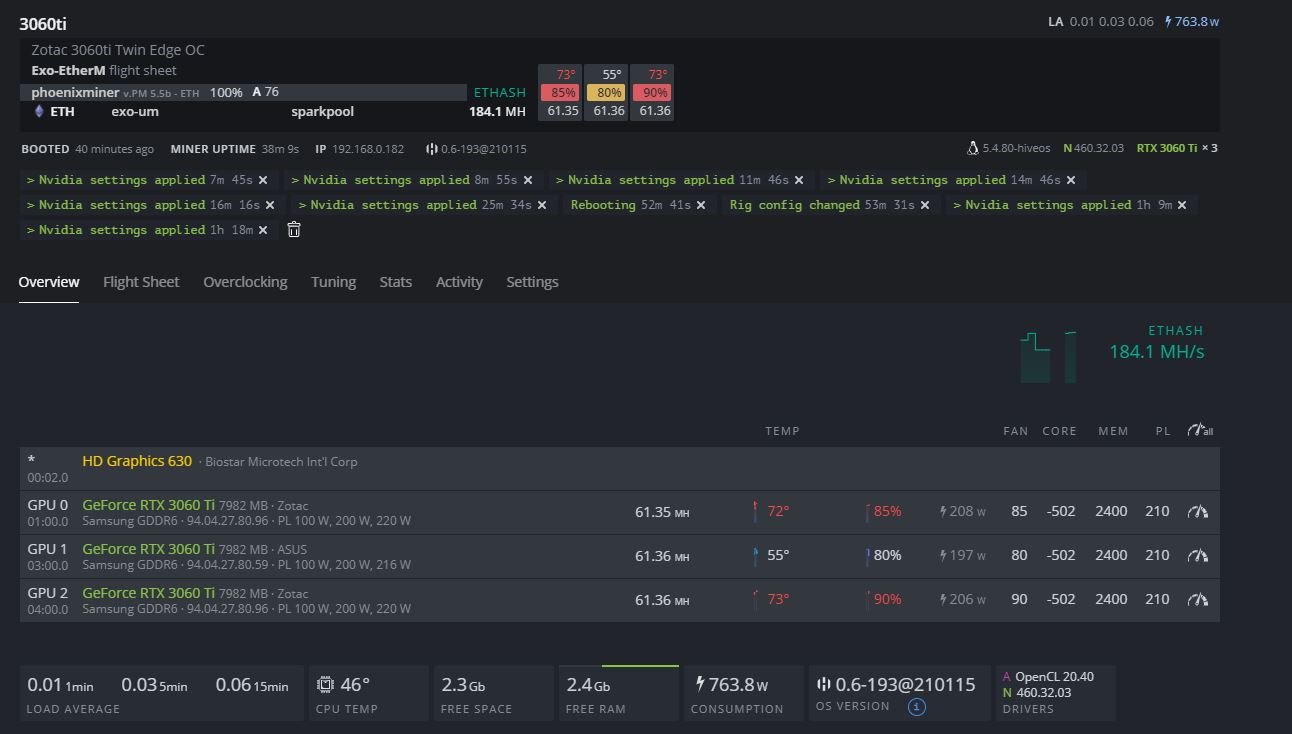Click the phoenixminer miner name
The width and height of the screenshot is (1292, 734).
coord(75,92)
